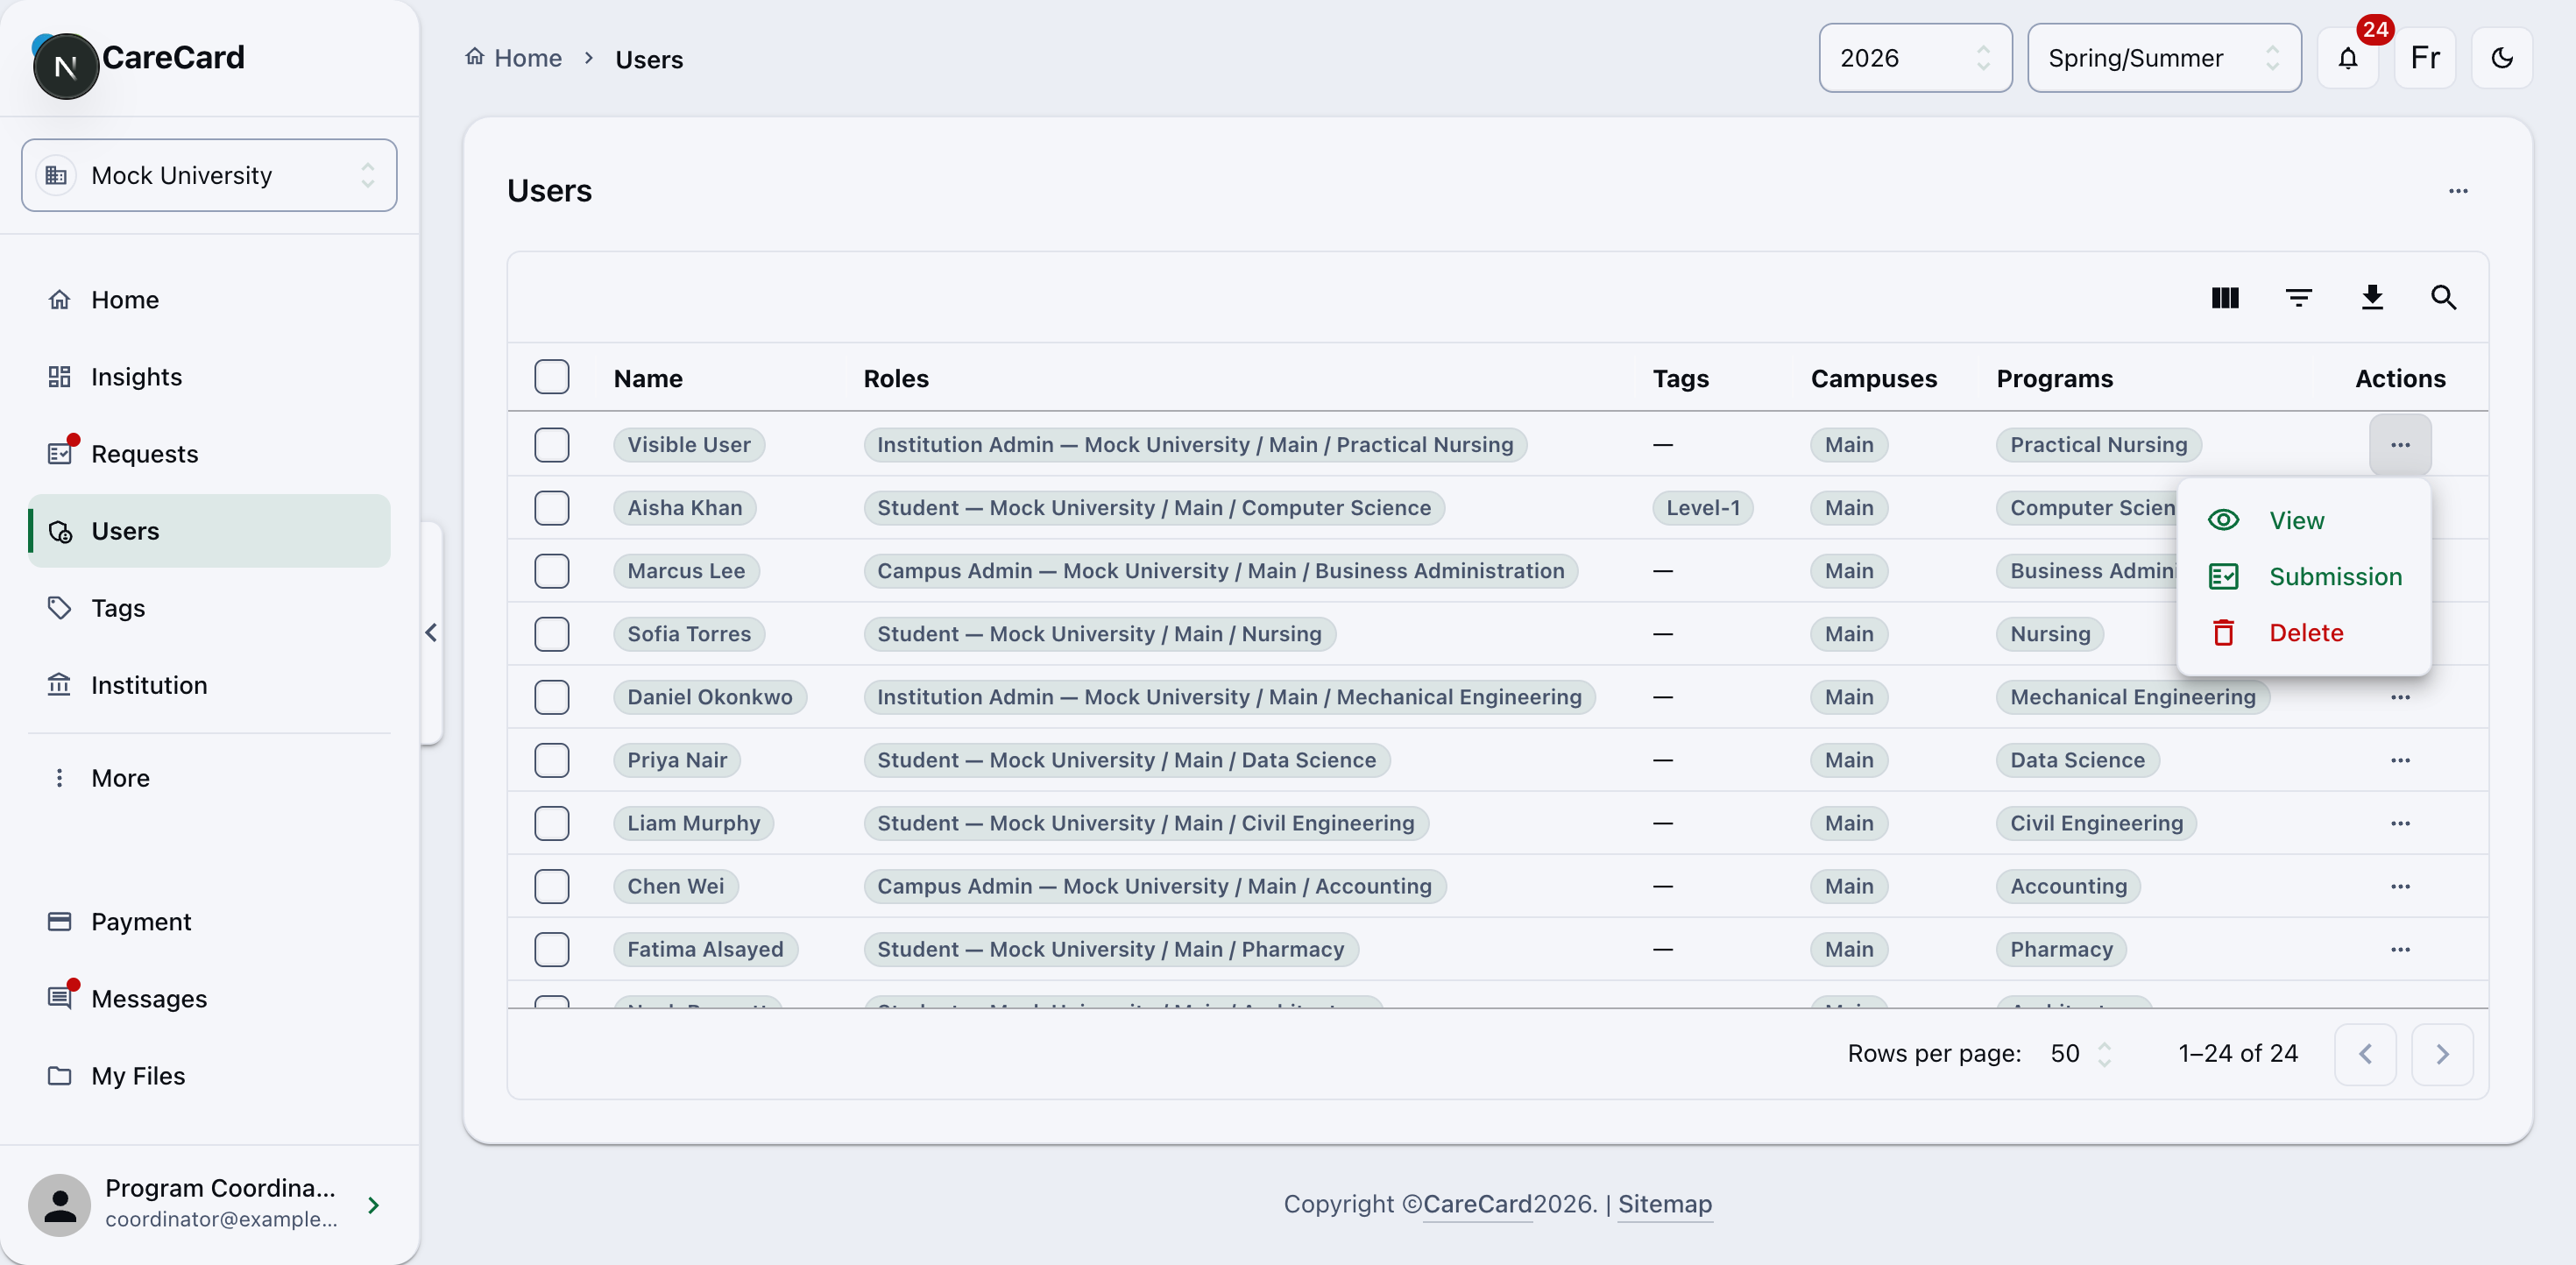The image size is (2576, 1265).
Task: Open Messages in the sidebar
Action: click(209, 998)
